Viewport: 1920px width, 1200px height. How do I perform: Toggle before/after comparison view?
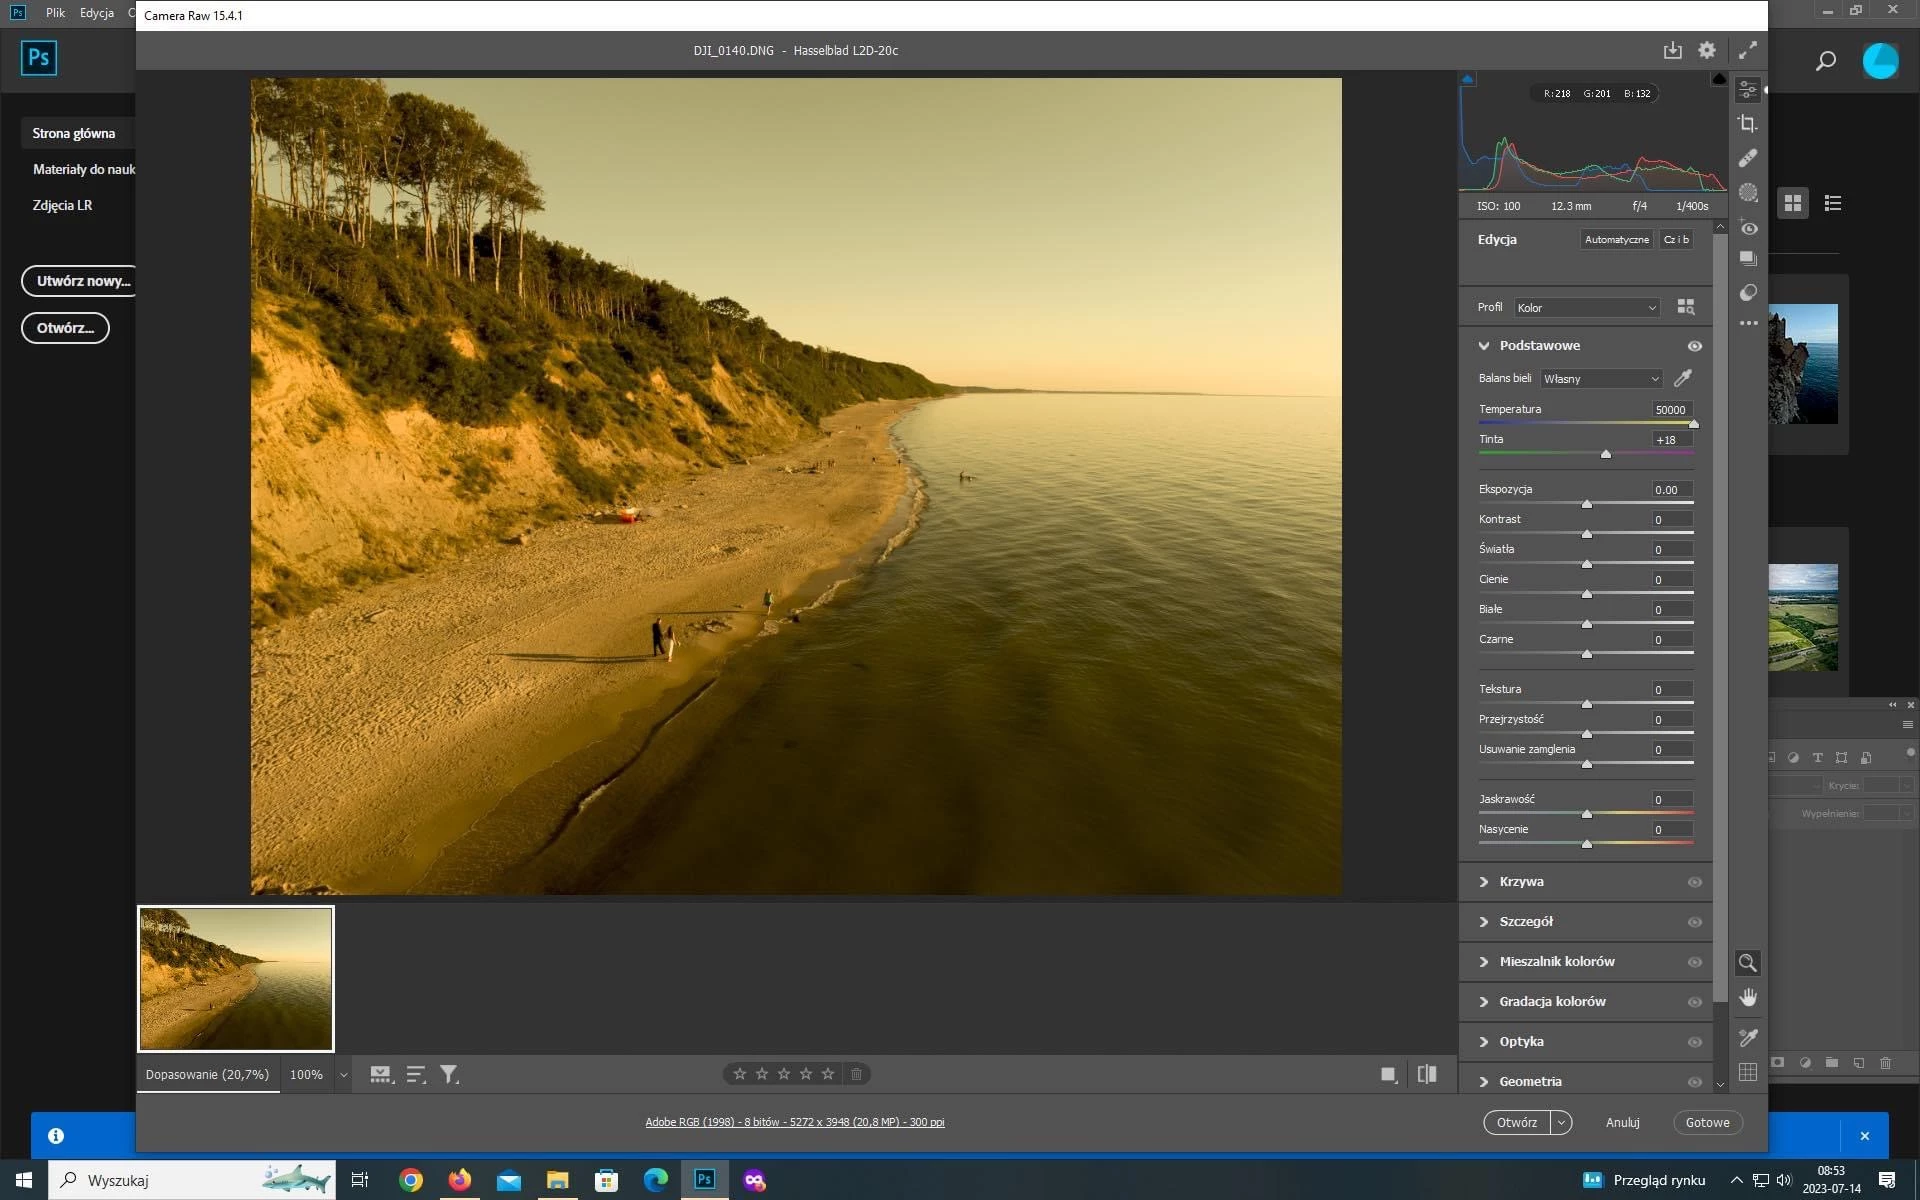[1427, 1074]
